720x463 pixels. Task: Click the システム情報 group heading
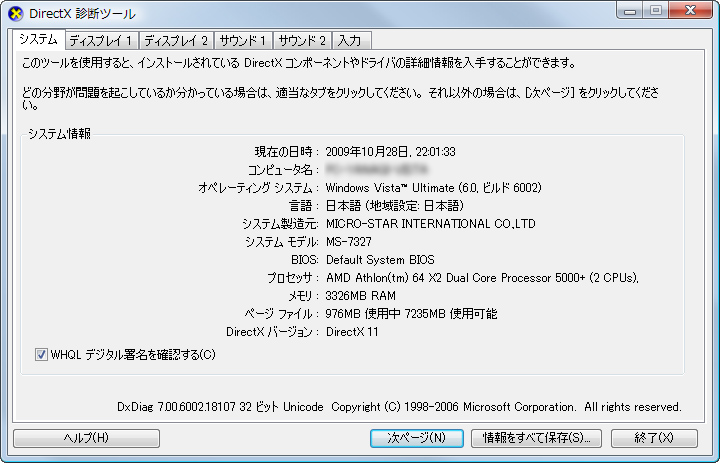(60, 134)
